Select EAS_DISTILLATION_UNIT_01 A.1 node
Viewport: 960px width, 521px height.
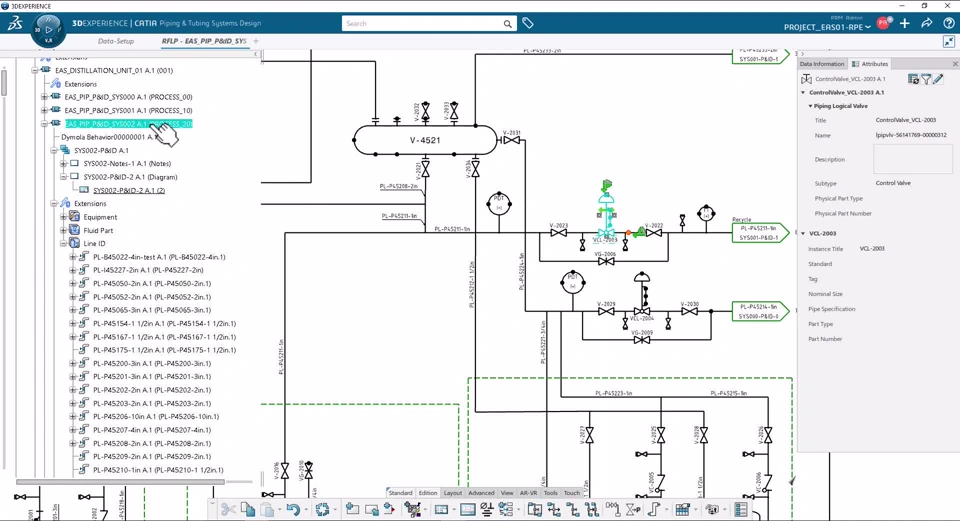114,70
